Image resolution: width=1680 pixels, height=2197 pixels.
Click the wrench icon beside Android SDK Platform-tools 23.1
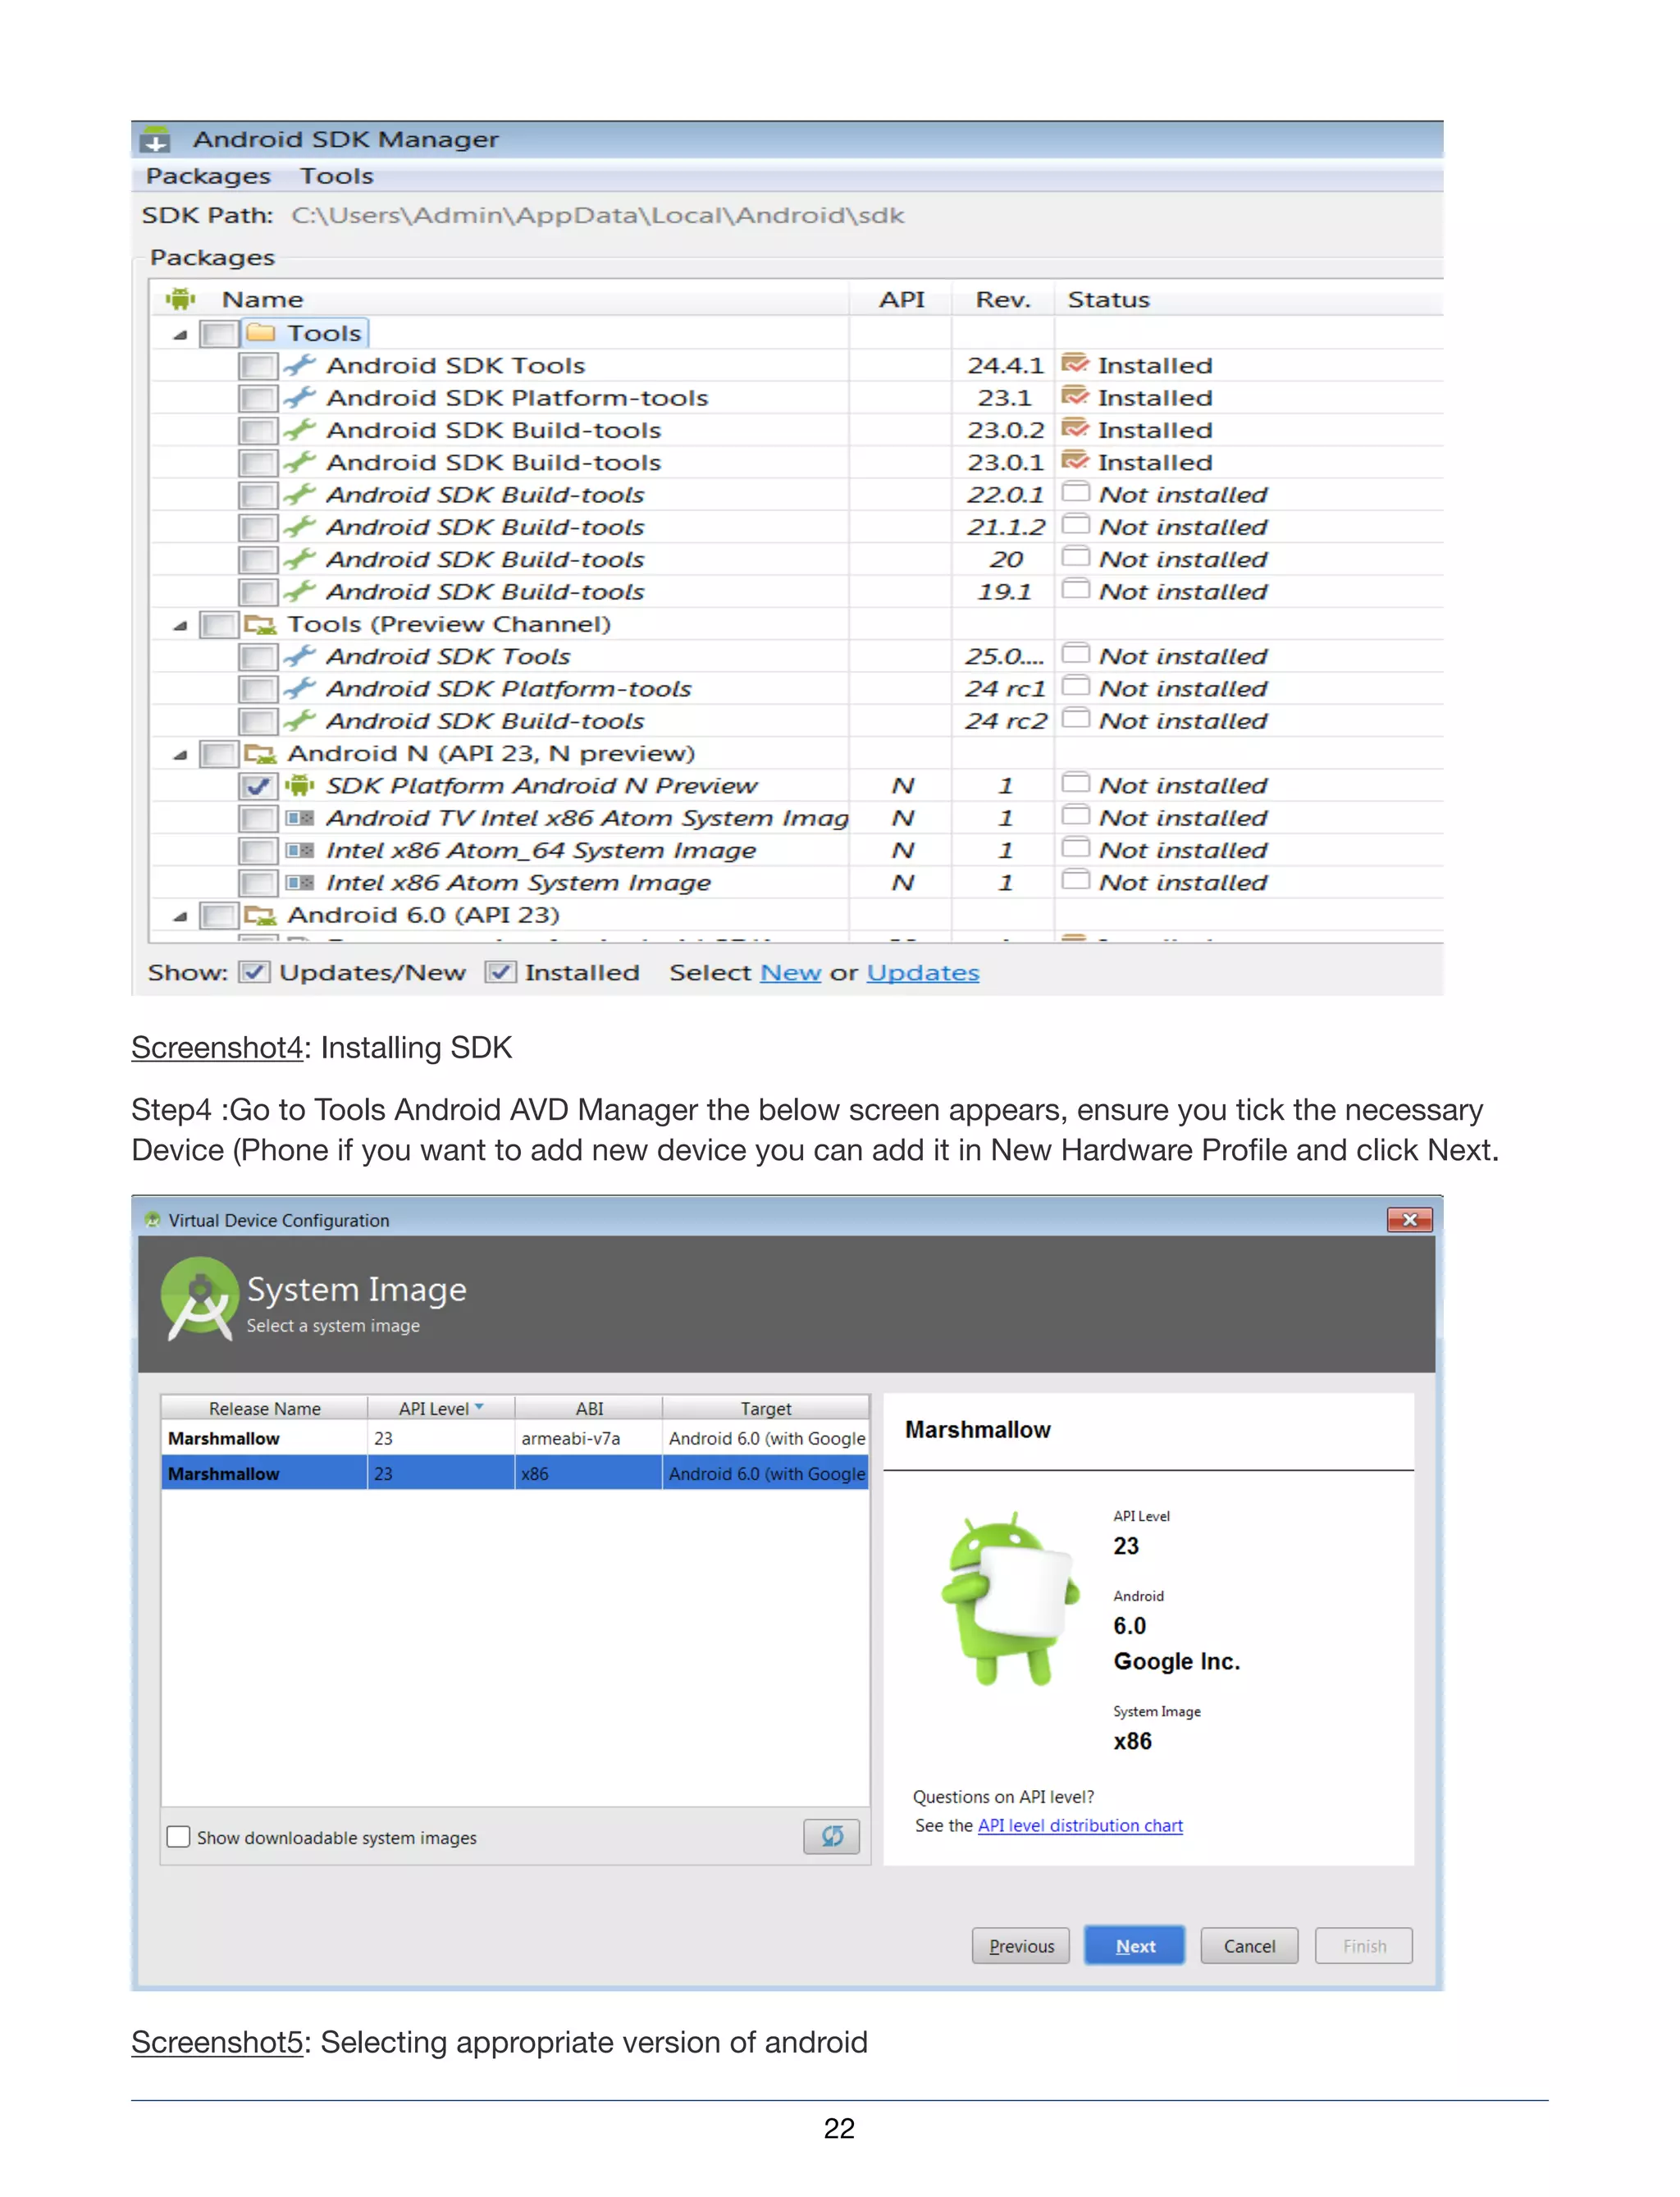(299, 397)
